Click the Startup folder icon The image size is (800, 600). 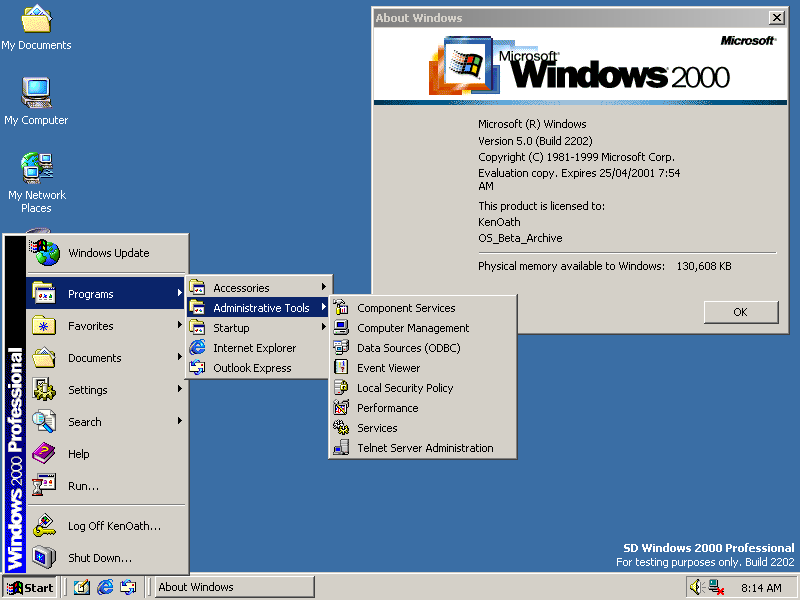197,328
